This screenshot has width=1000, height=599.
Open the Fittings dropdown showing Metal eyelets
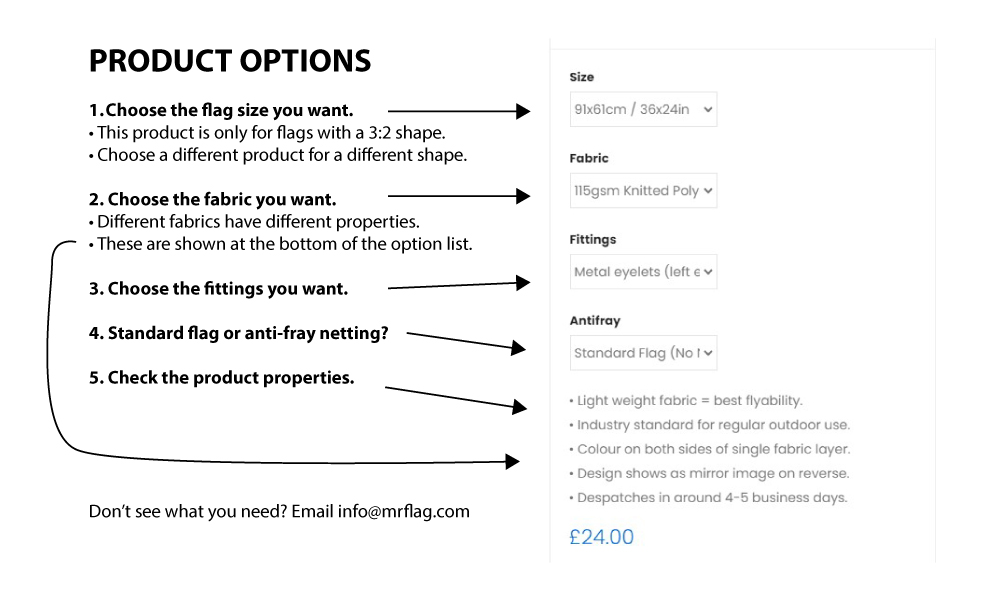click(643, 272)
